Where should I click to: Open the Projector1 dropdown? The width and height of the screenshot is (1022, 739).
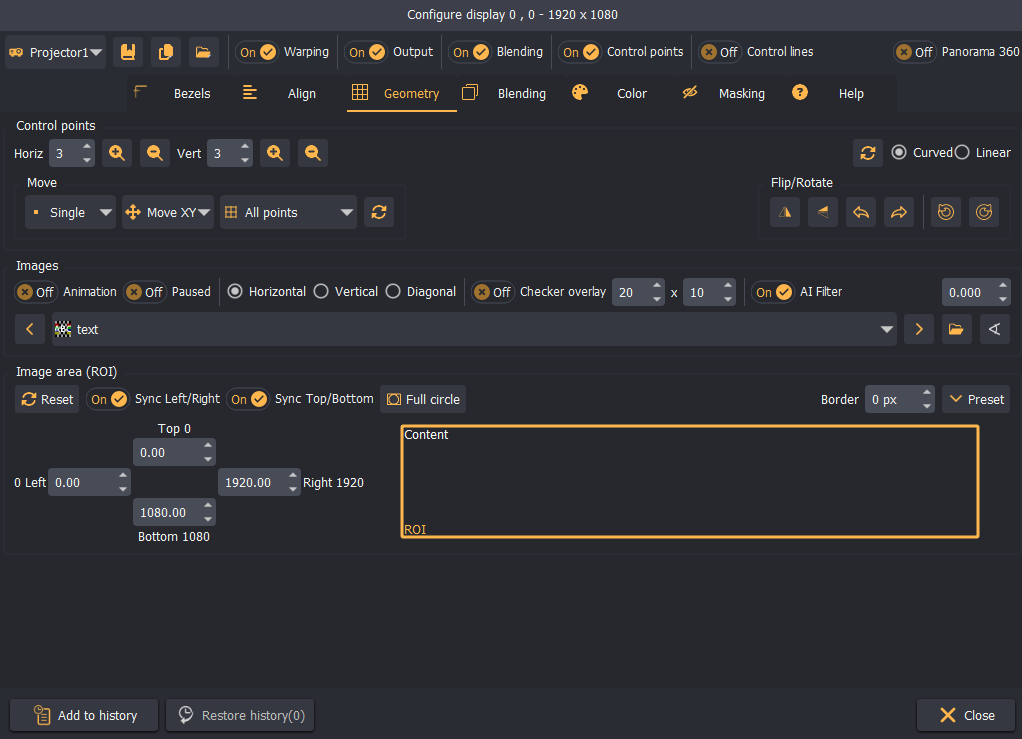56,52
